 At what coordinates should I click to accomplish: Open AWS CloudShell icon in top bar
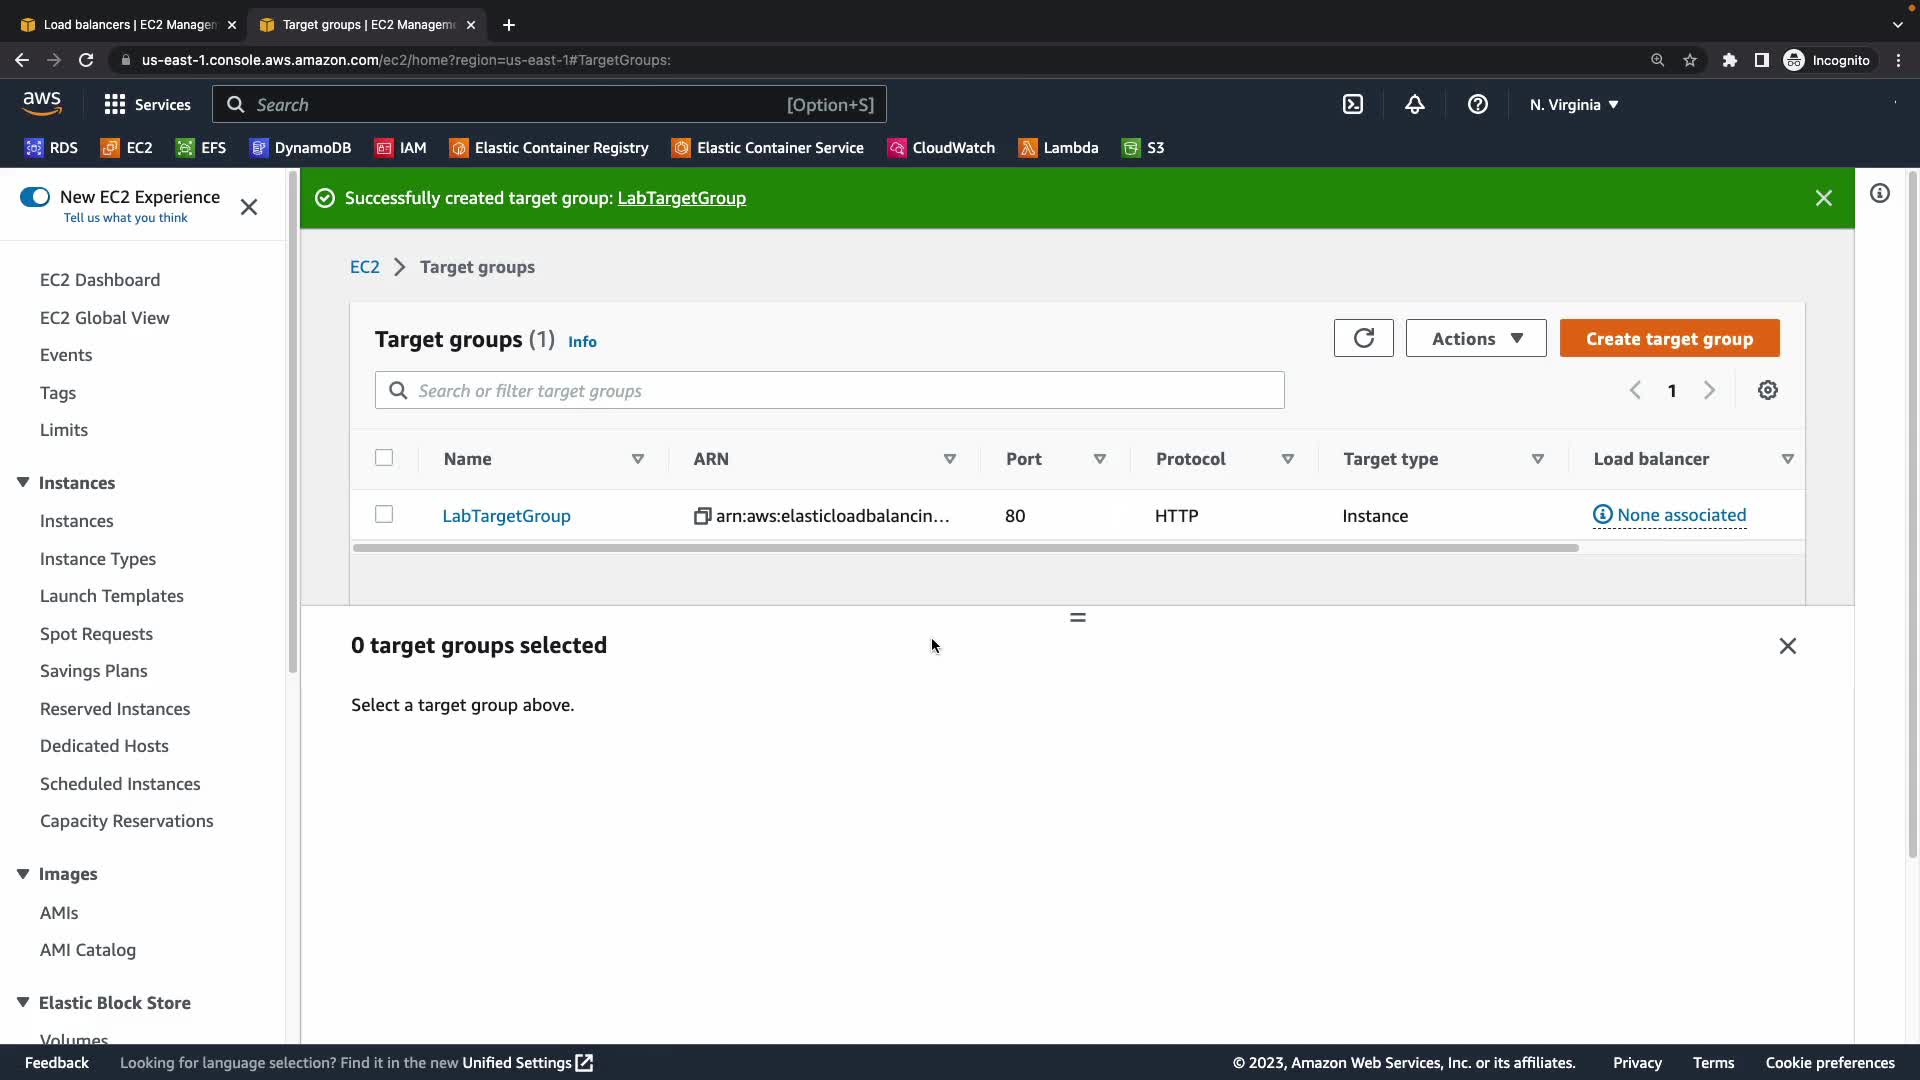[x=1352, y=104]
